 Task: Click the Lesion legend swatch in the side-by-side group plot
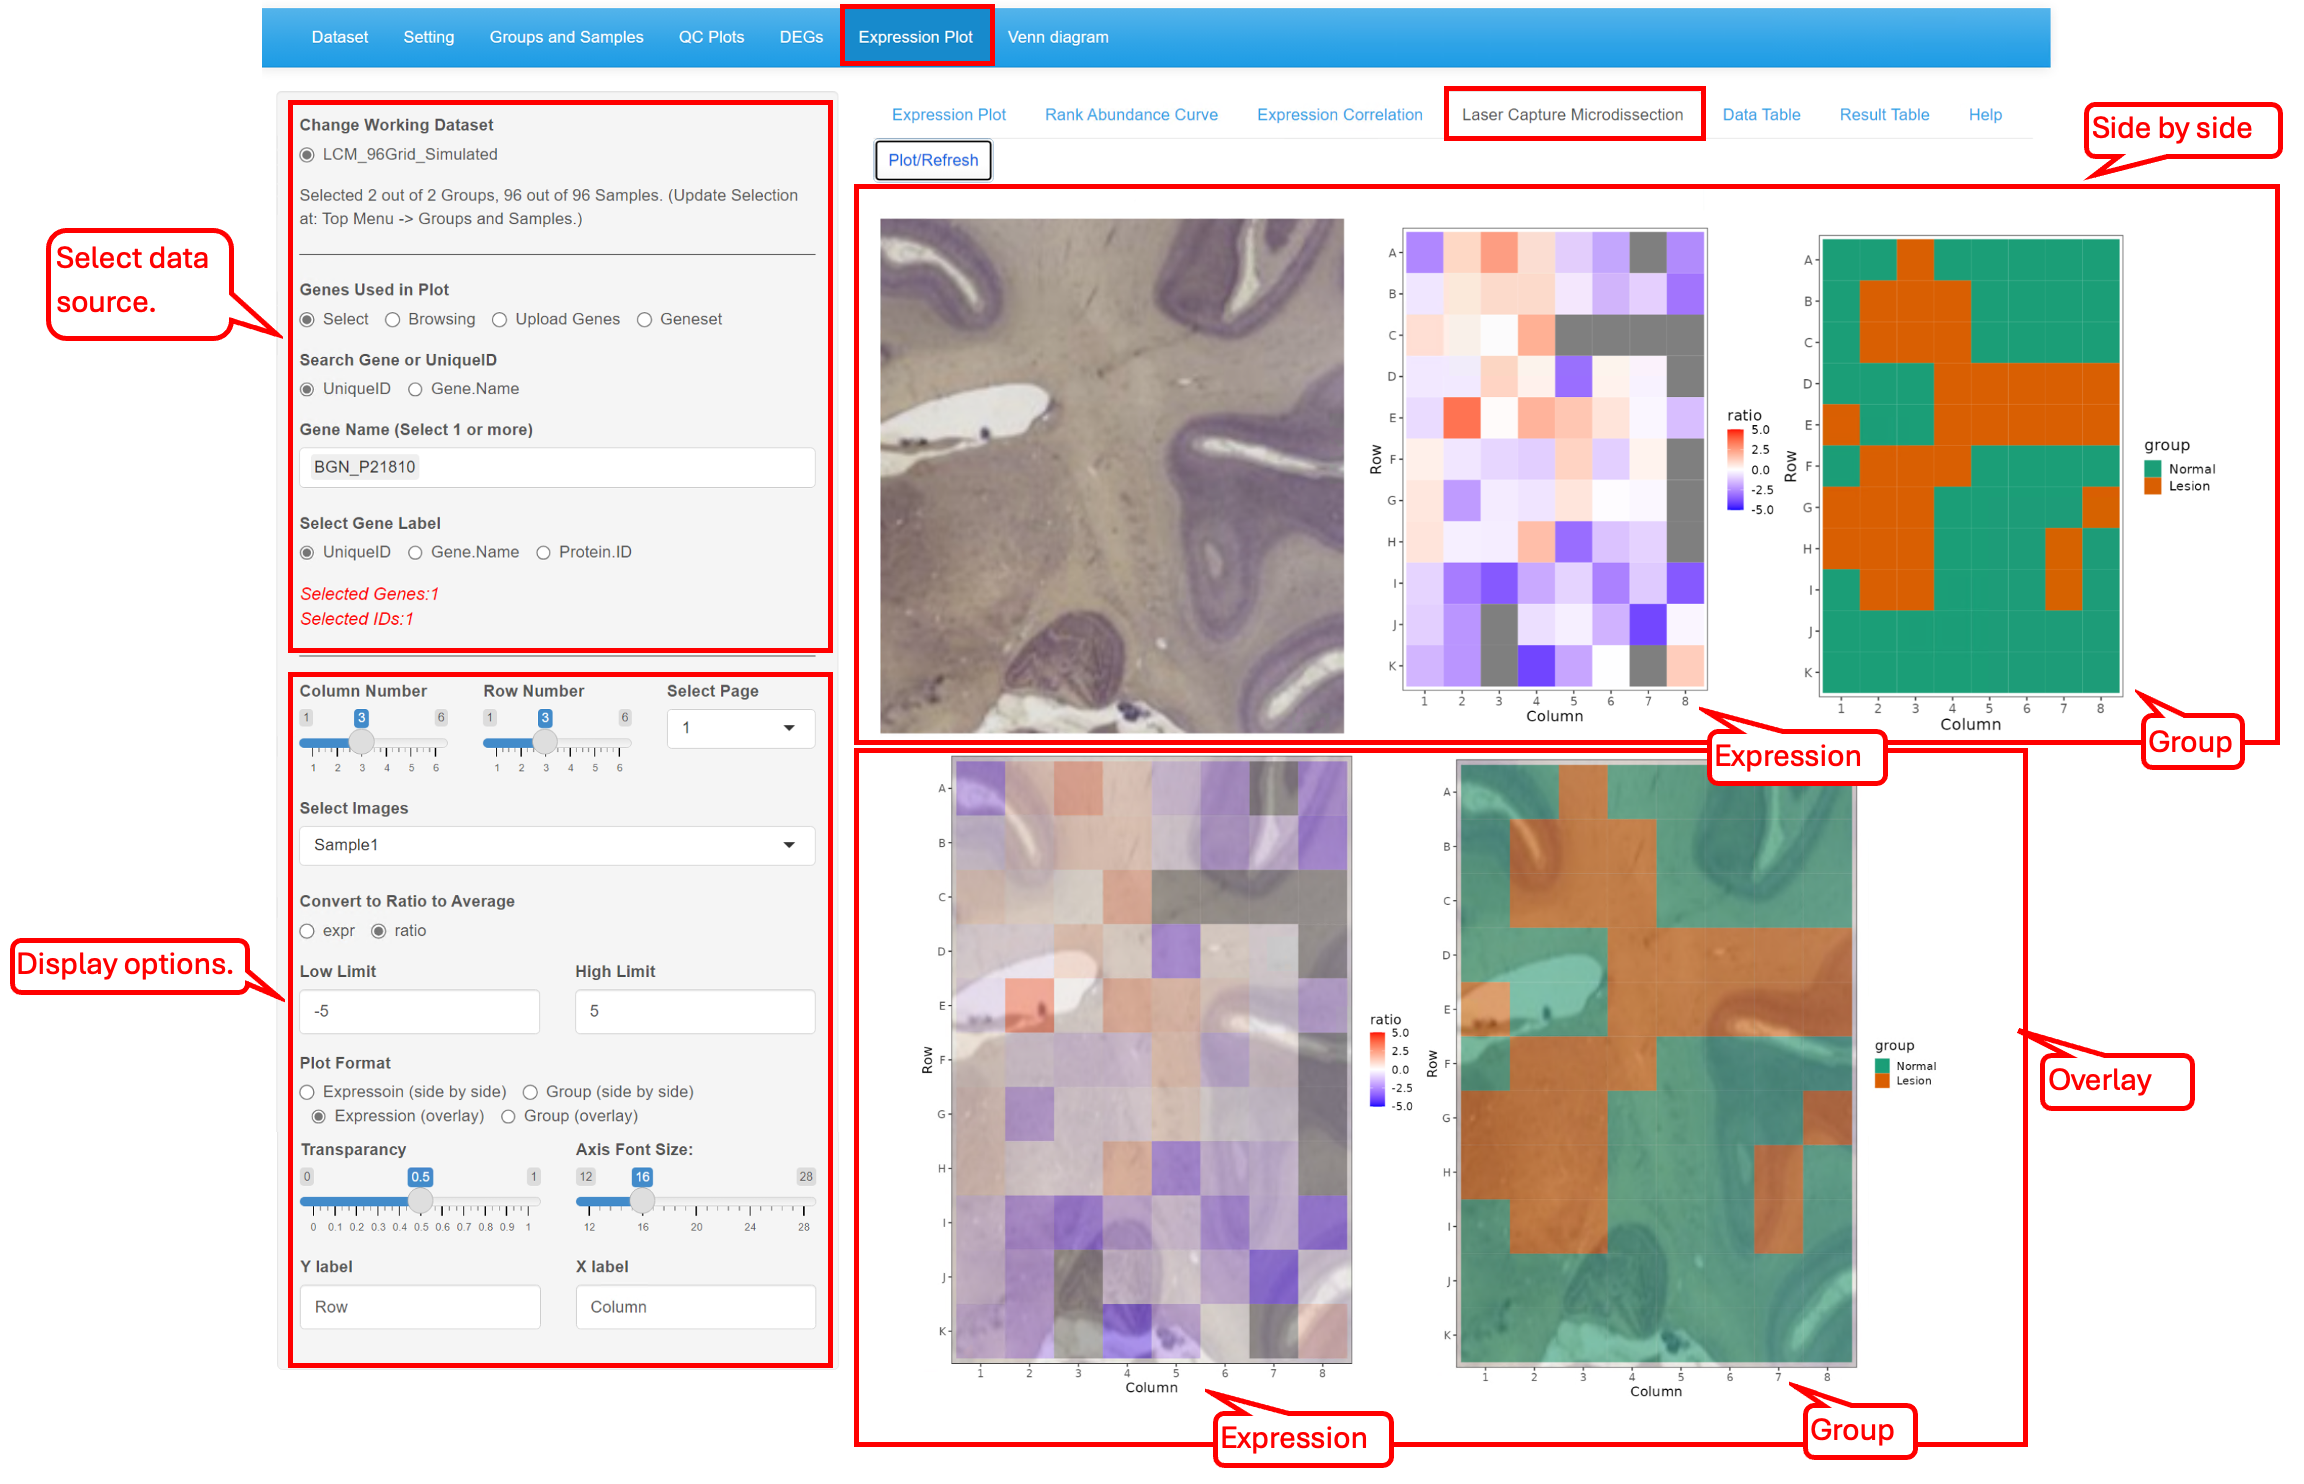2153,486
